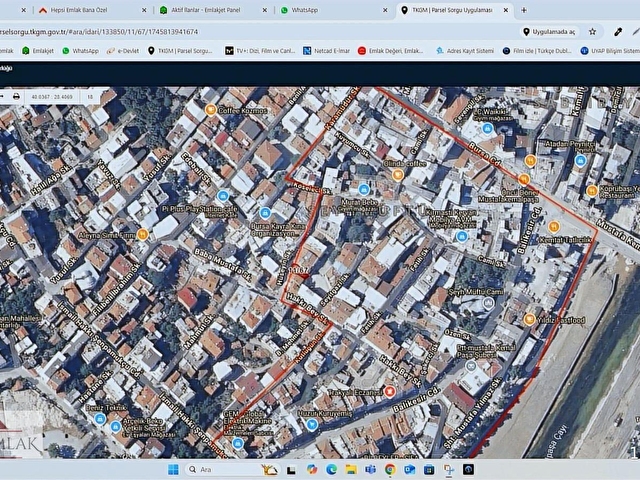Open the TV+ Dizi Film bookmark
Viewport: 640px width, 480px height.
tap(260, 51)
